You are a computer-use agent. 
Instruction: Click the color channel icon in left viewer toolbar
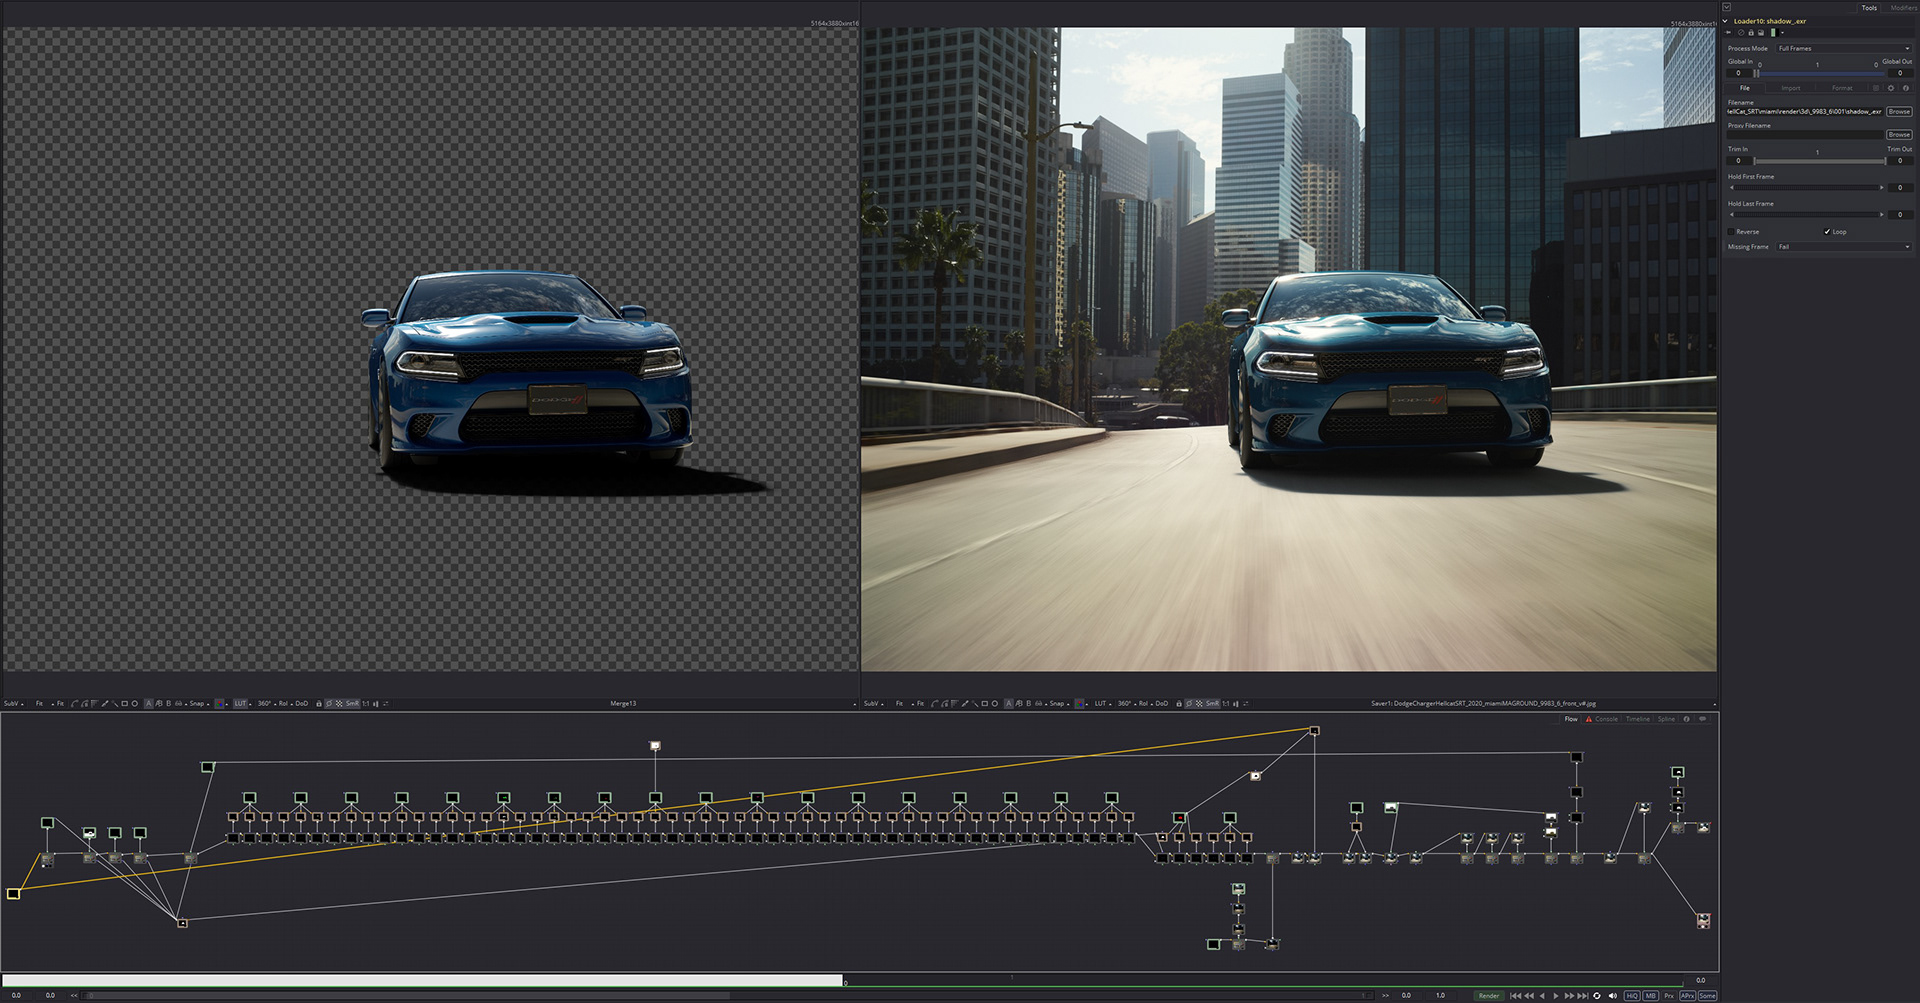[219, 703]
